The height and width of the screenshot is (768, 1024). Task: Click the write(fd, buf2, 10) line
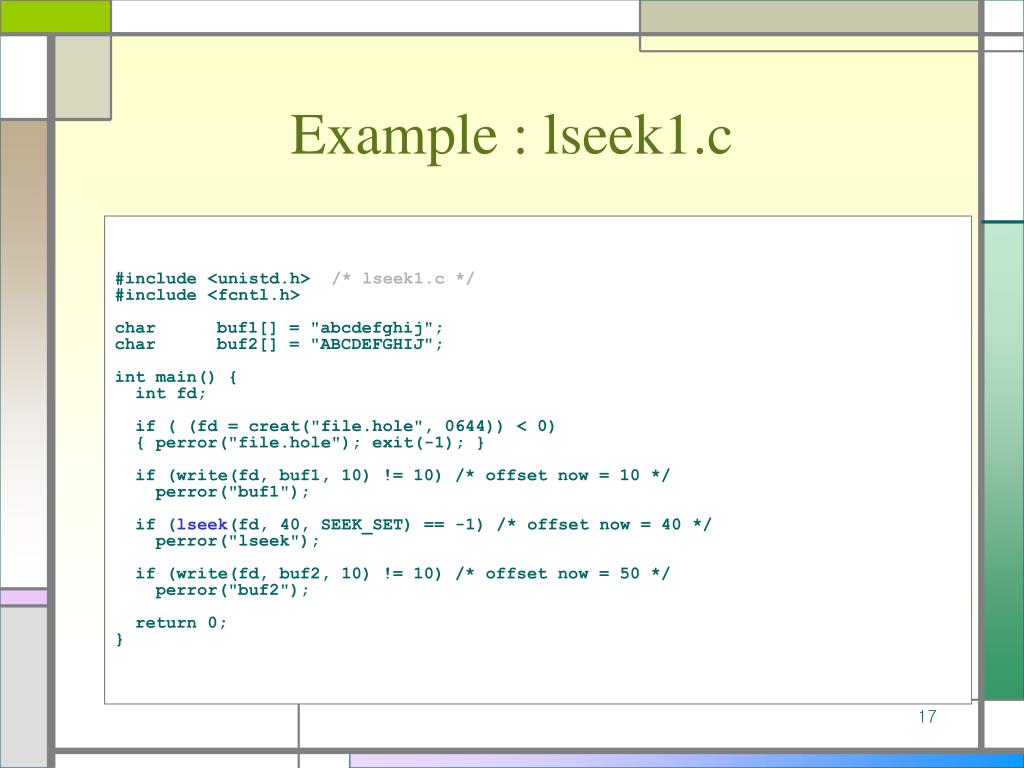[402, 573]
